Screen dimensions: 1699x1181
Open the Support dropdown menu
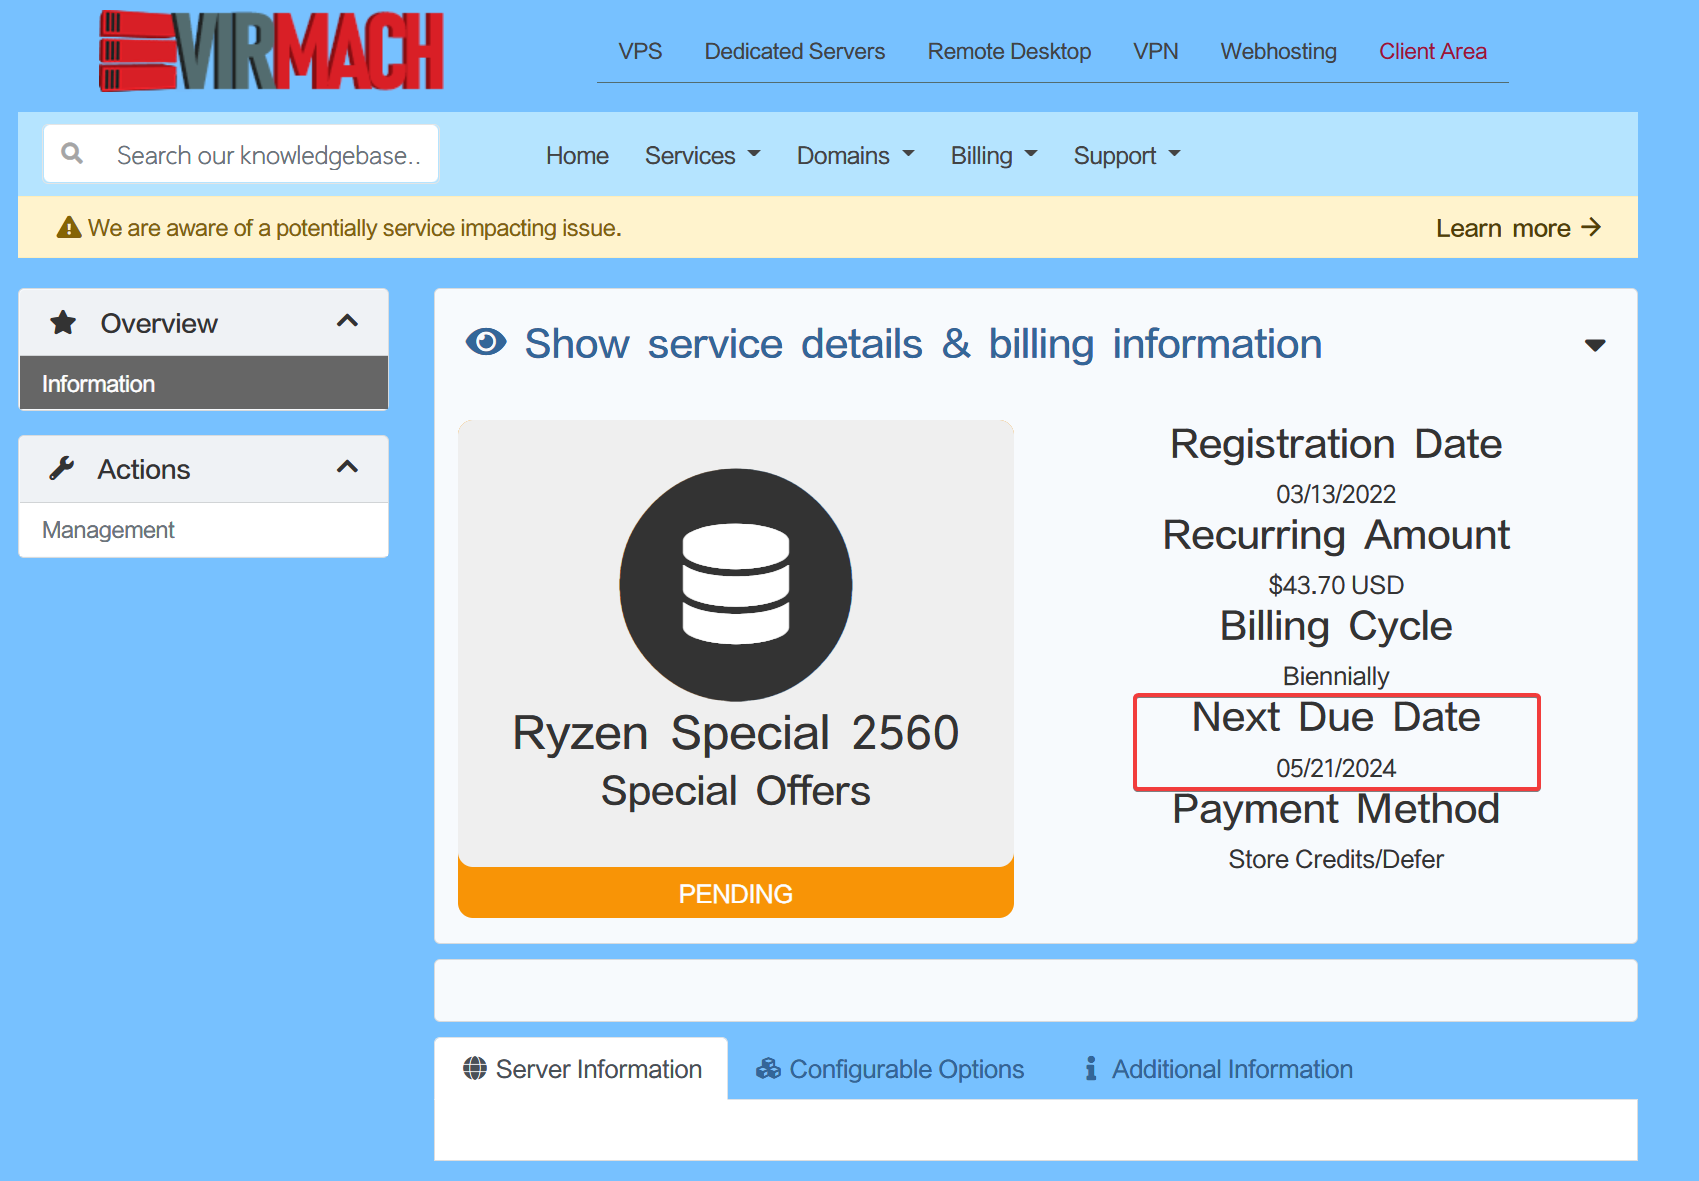(1127, 156)
